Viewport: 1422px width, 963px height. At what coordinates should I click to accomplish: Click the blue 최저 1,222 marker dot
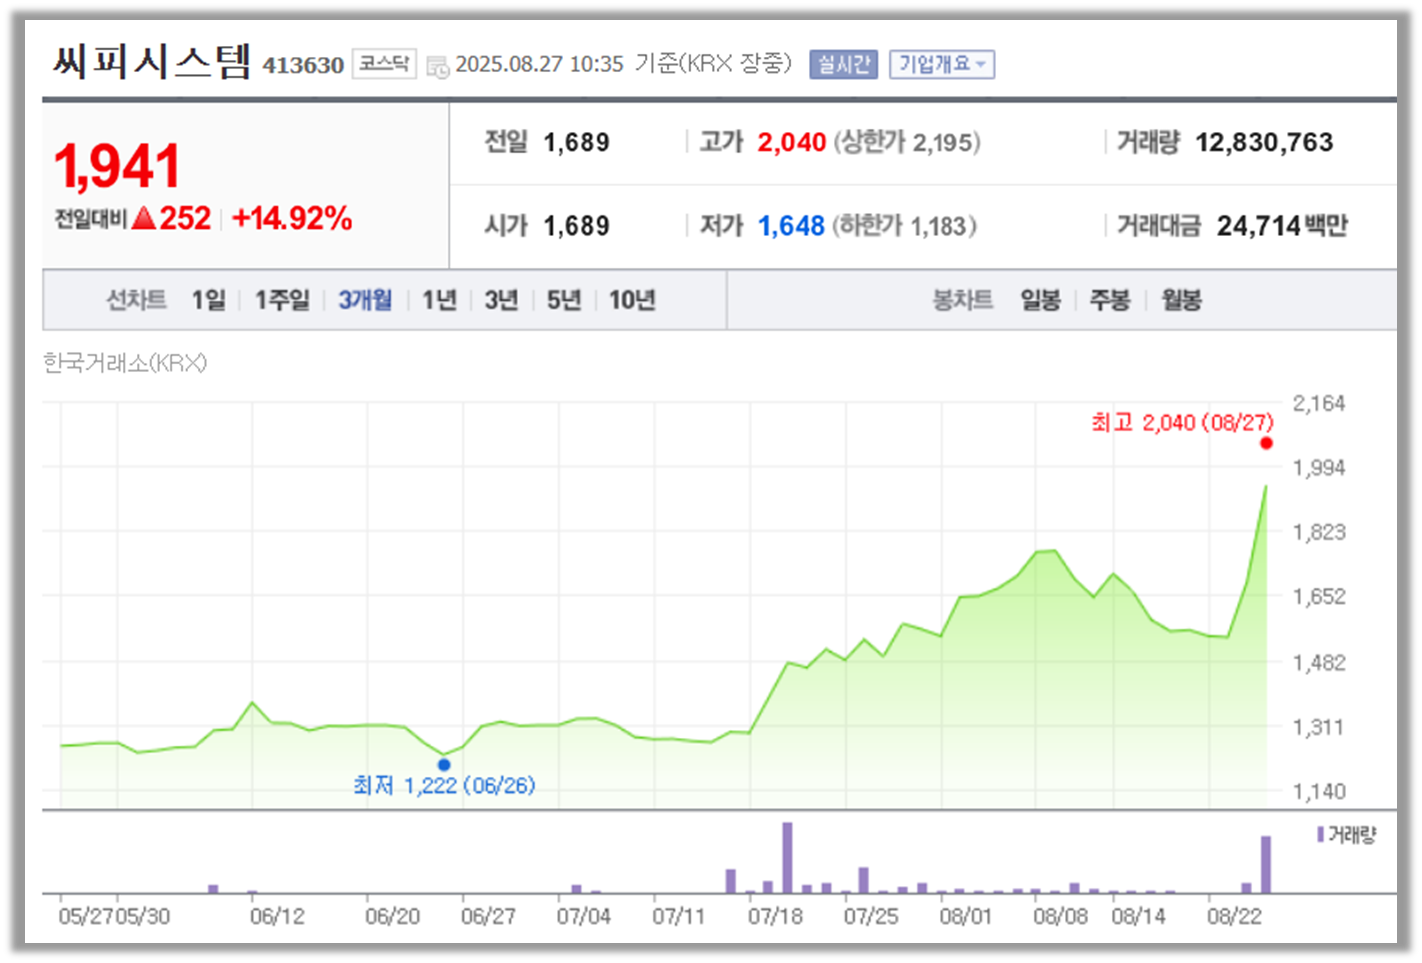[444, 765]
